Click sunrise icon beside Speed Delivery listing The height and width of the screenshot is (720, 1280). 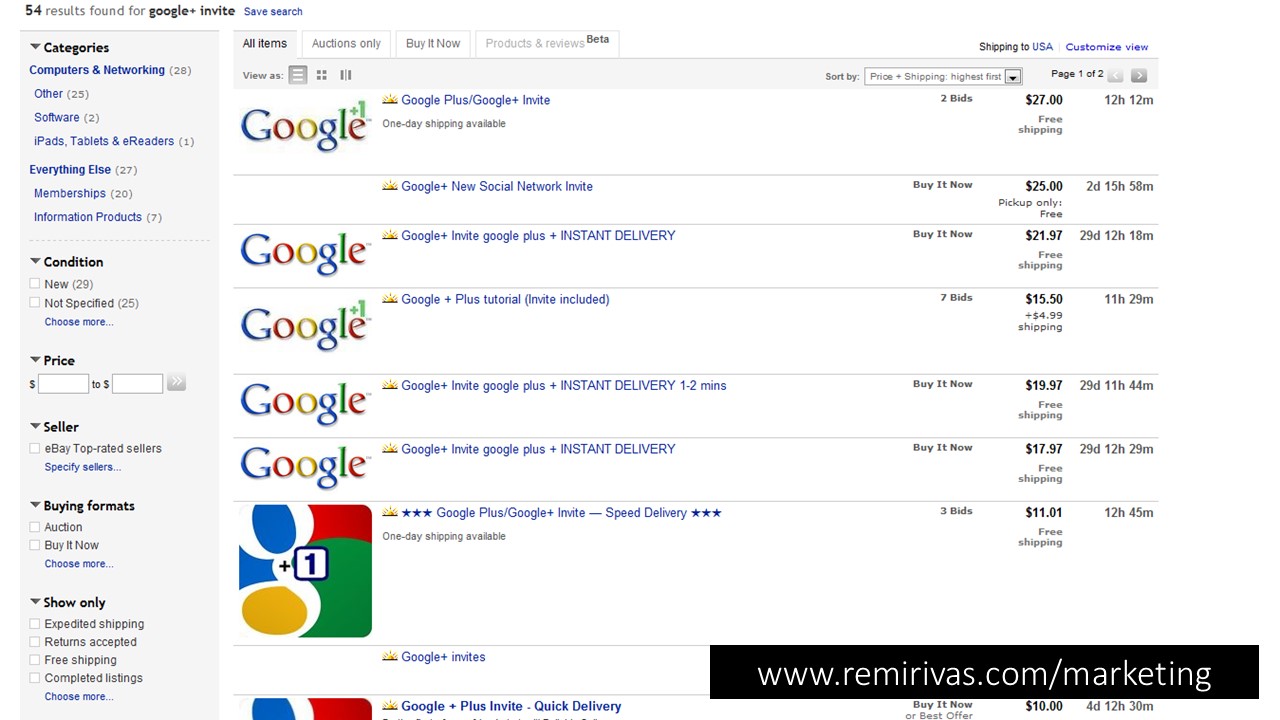tap(390, 513)
